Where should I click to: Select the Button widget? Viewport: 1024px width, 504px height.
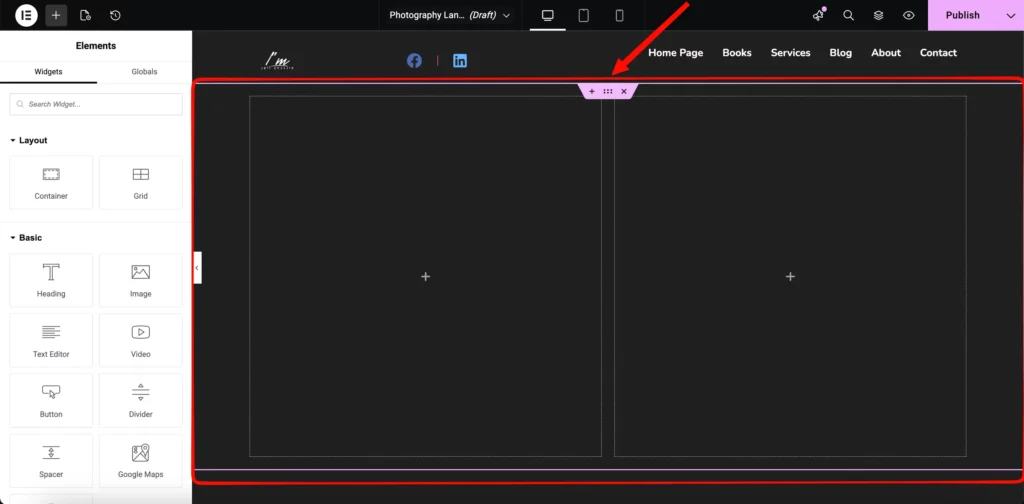[51, 400]
